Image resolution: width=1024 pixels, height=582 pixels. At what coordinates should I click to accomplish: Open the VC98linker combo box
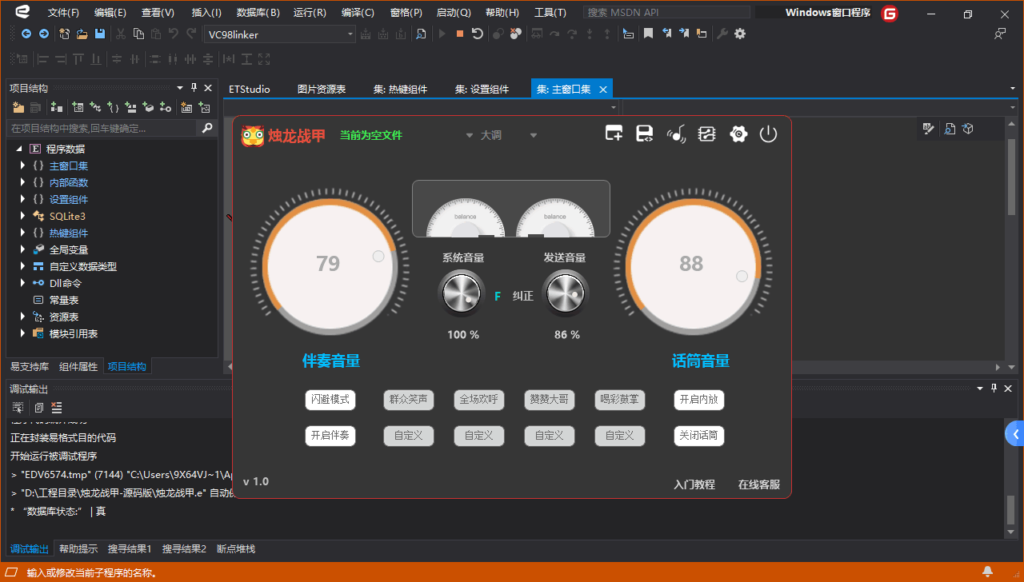[x=280, y=34]
